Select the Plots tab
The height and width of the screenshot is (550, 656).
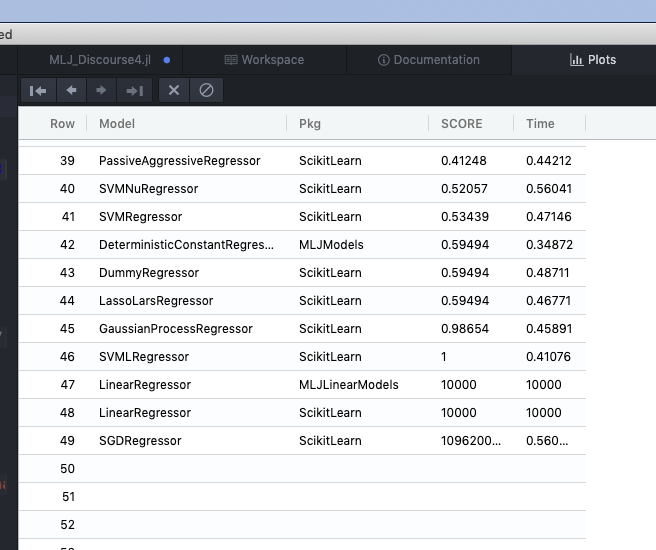pos(593,60)
